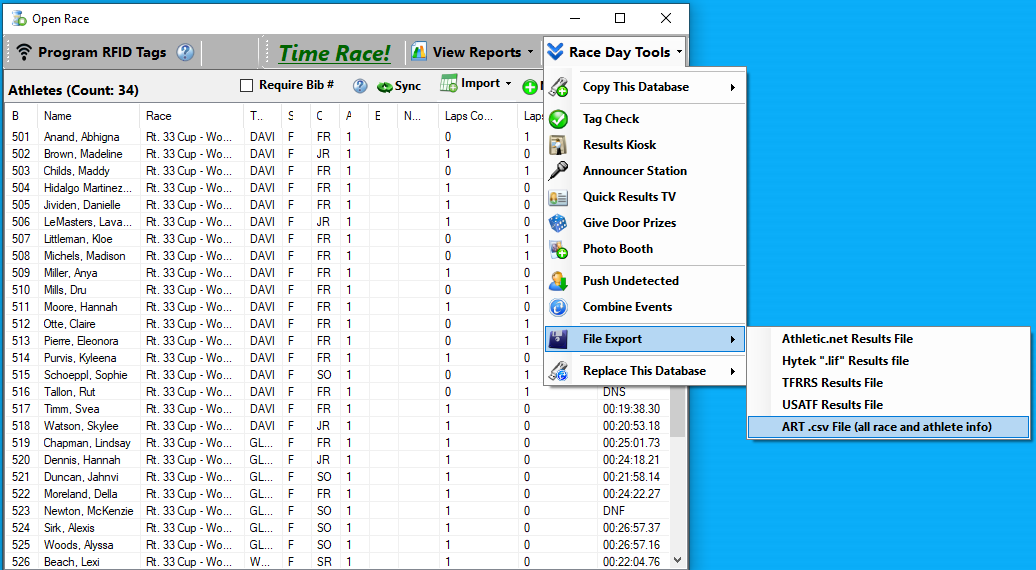The height and width of the screenshot is (570, 1036).
Task: Choose Give Door Prizes
Action: pos(645,223)
